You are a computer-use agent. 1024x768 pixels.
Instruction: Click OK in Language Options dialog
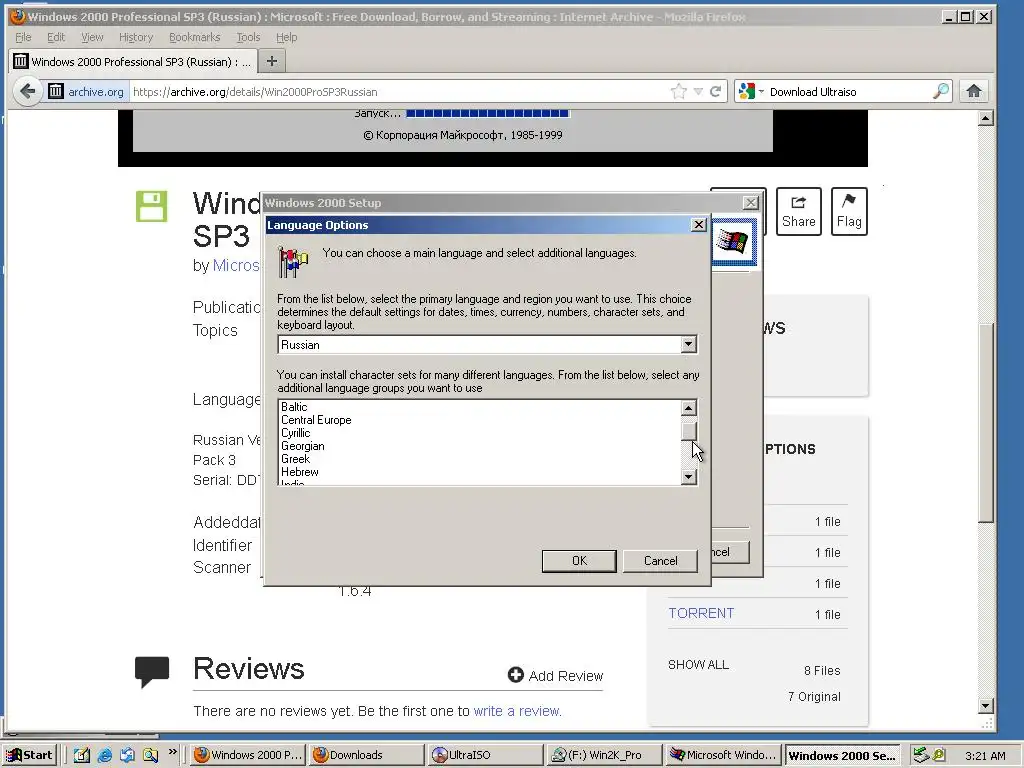tap(579, 561)
